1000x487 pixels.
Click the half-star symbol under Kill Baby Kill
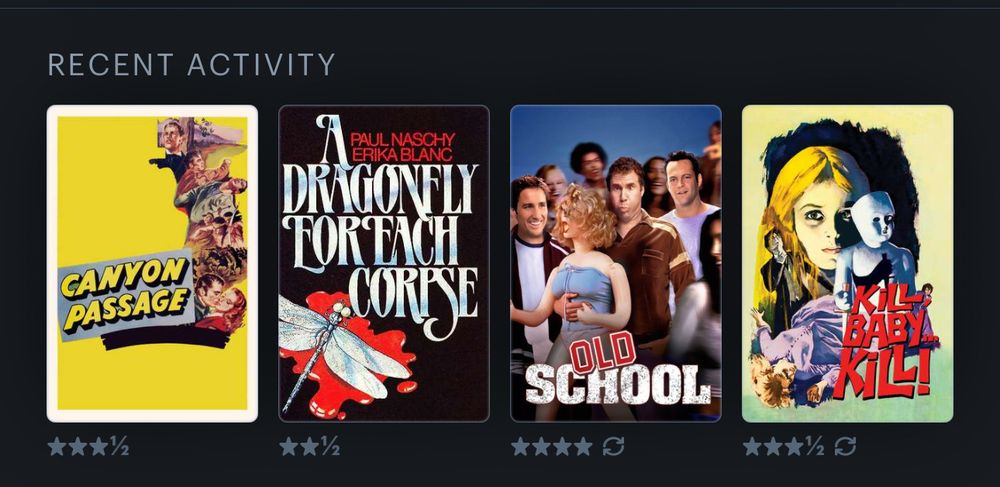pyautogui.click(x=815, y=446)
